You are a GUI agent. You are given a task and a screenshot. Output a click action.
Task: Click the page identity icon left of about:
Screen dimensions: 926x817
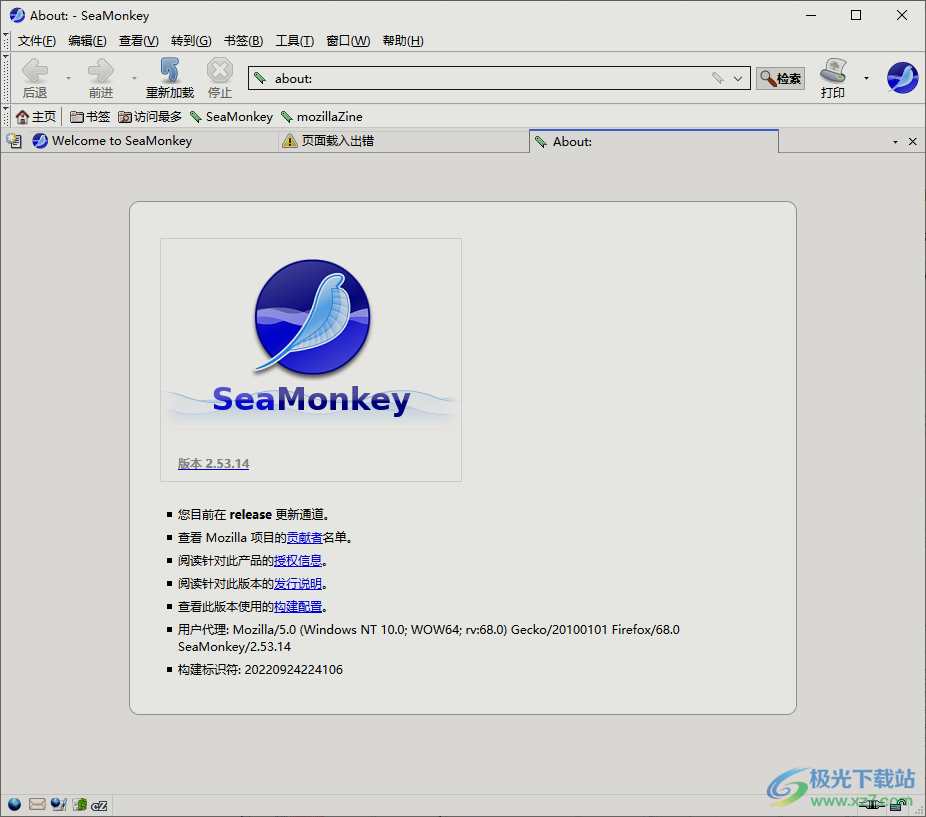260,78
